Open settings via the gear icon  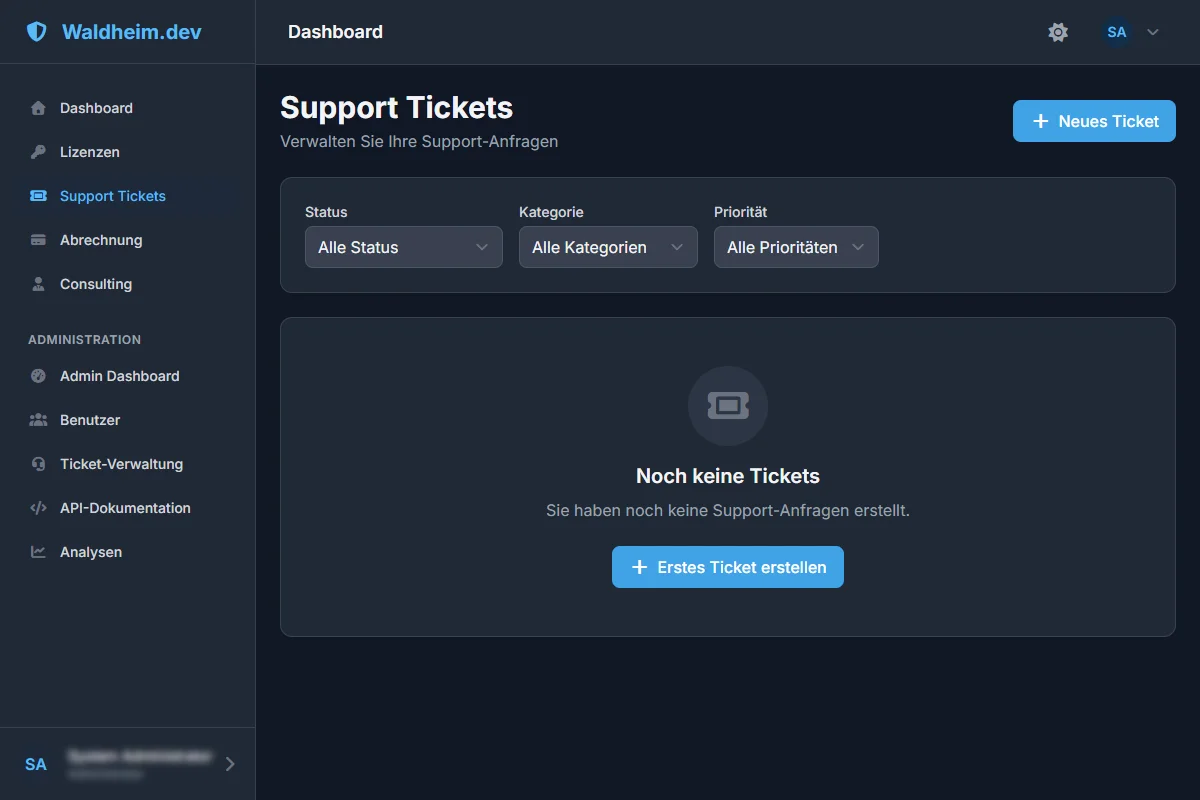[x=1058, y=32]
